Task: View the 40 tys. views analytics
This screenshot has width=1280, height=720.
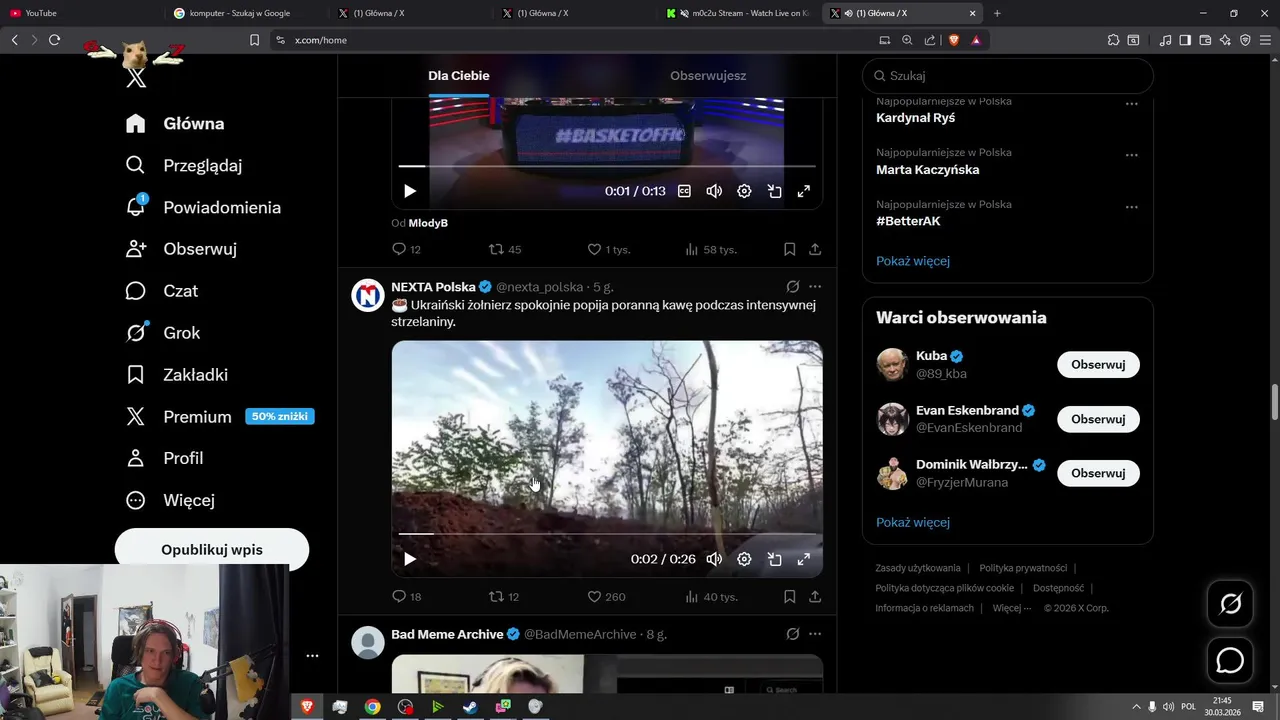Action: (x=711, y=597)
